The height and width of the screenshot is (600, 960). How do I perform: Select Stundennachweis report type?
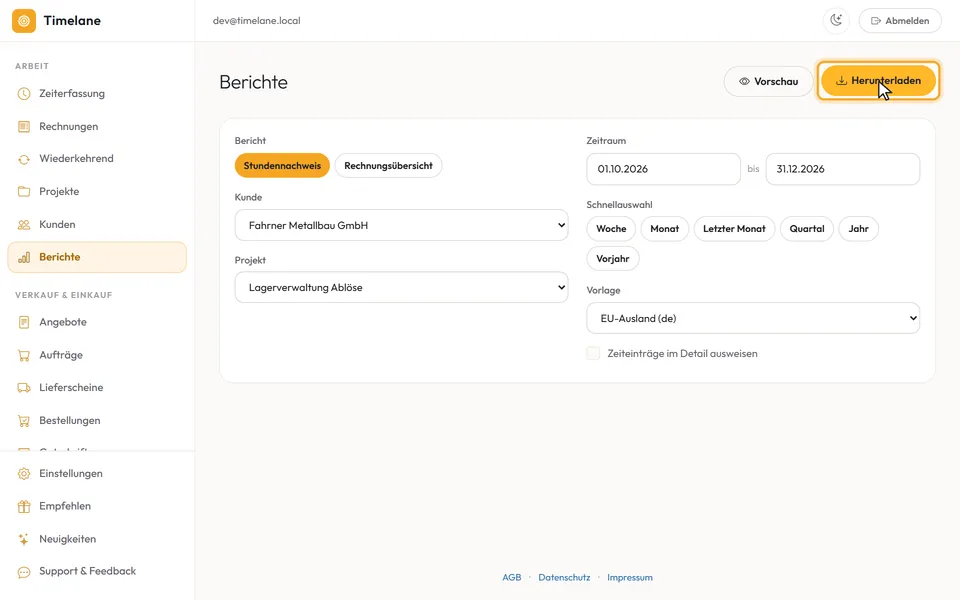point(282,165)
